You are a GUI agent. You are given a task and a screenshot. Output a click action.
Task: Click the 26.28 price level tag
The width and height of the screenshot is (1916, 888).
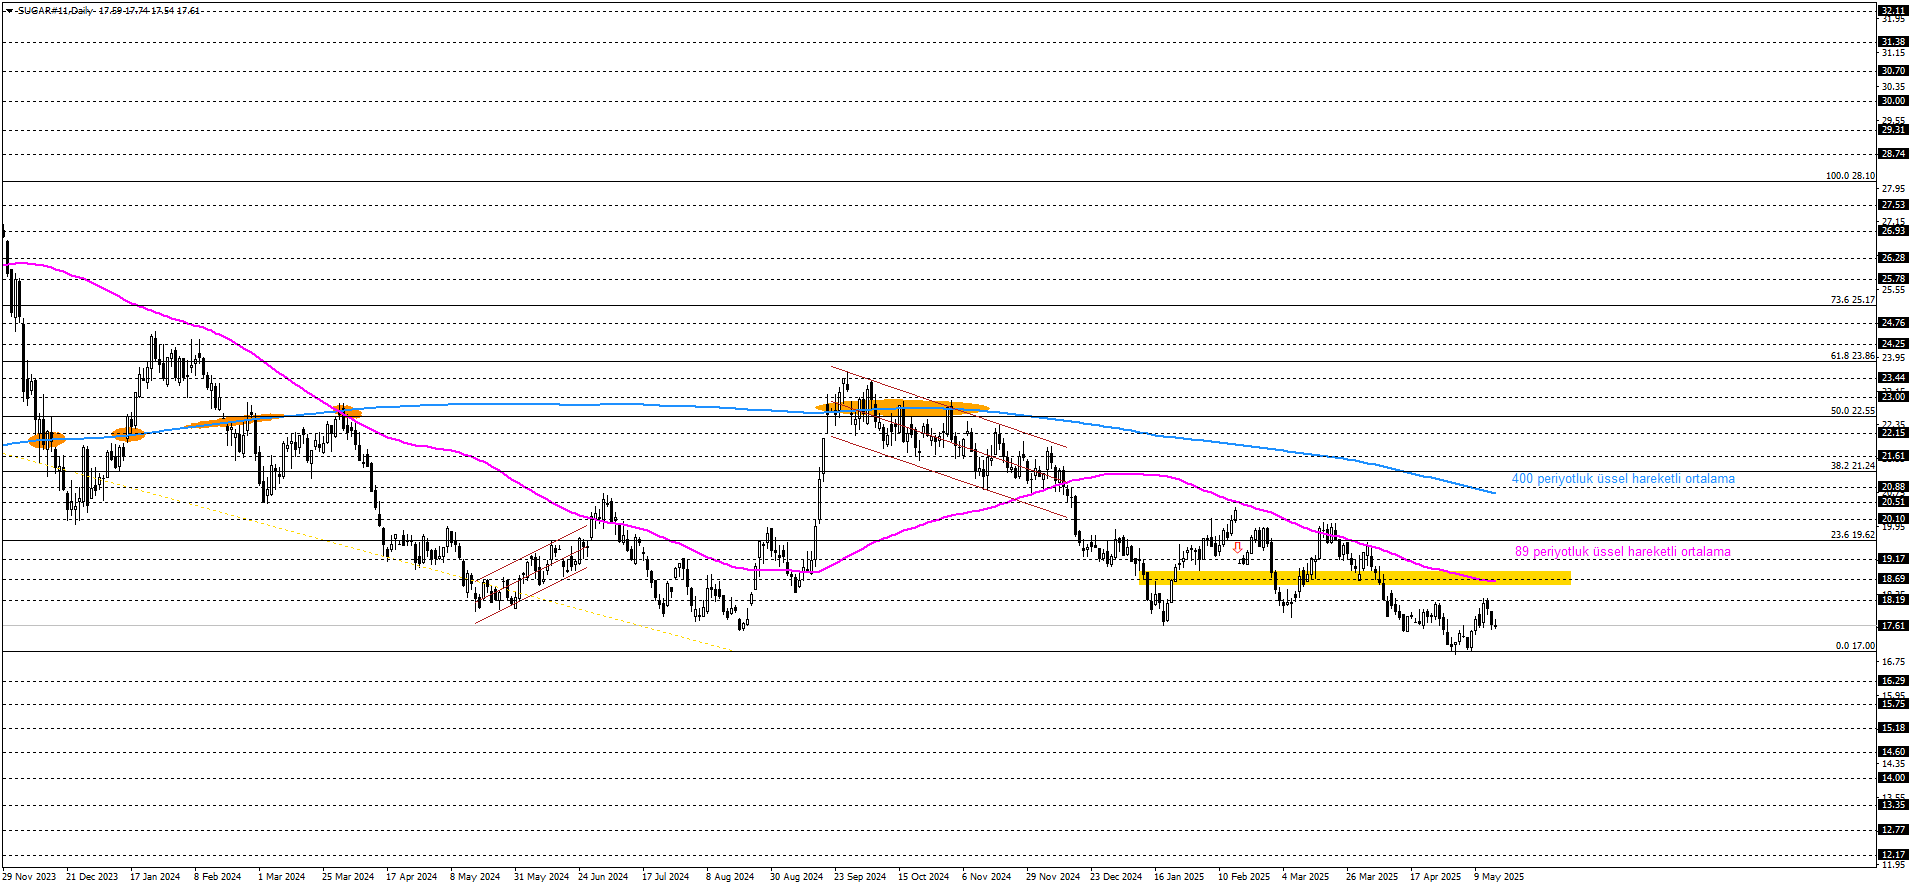1893,258
